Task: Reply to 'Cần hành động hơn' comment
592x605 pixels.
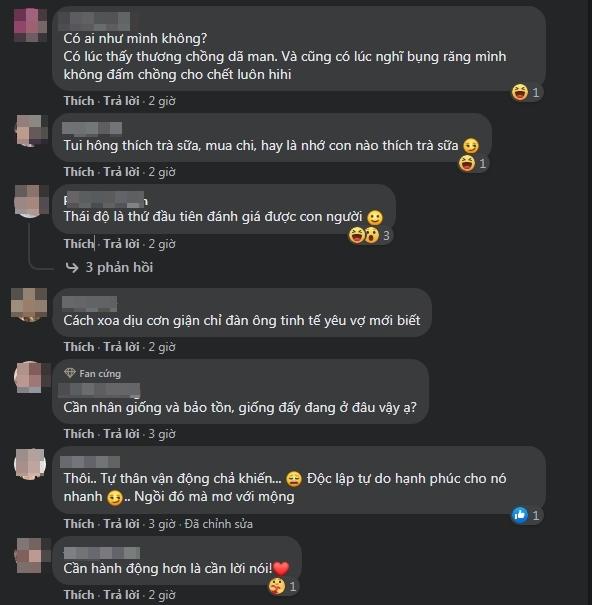Action: tap(122, 595)
